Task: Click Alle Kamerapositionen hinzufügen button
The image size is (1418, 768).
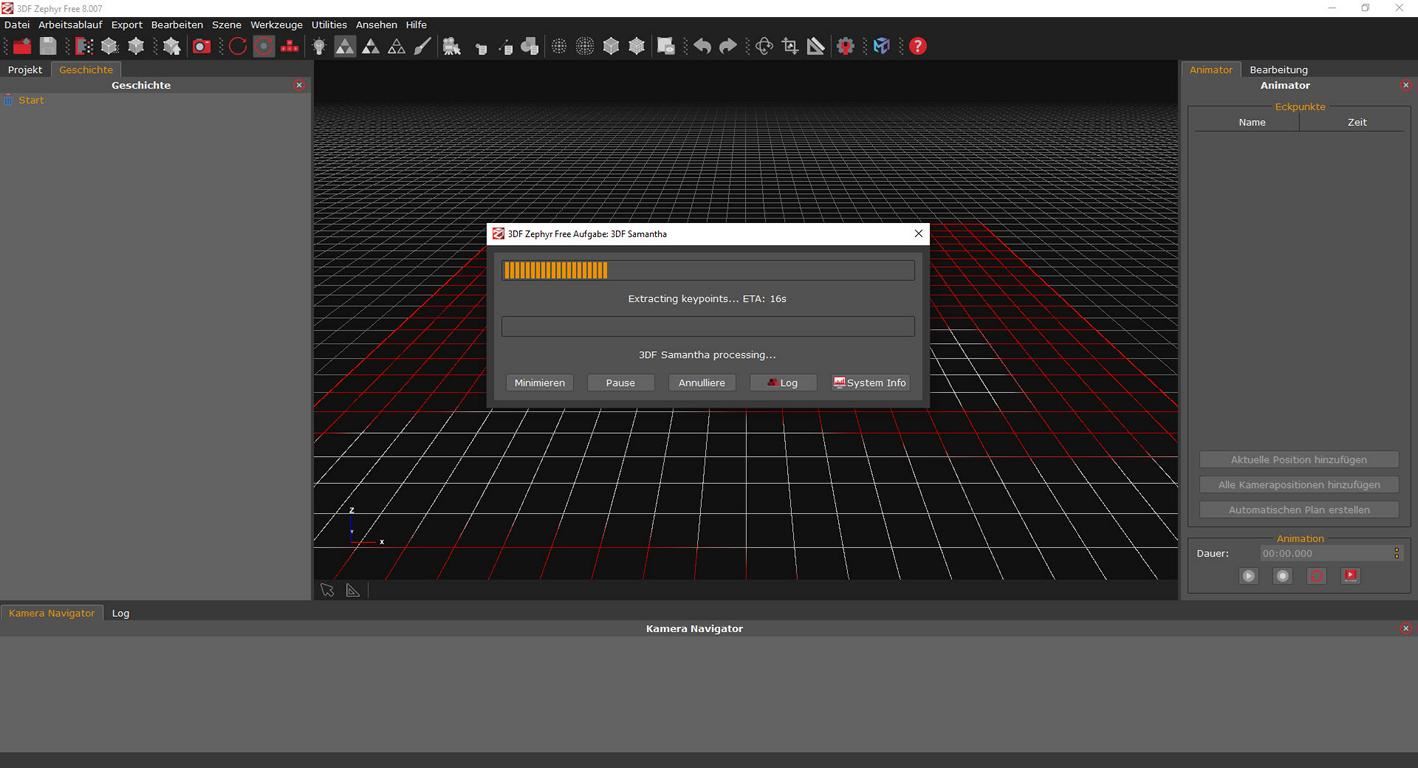Action: (1299, 485)
